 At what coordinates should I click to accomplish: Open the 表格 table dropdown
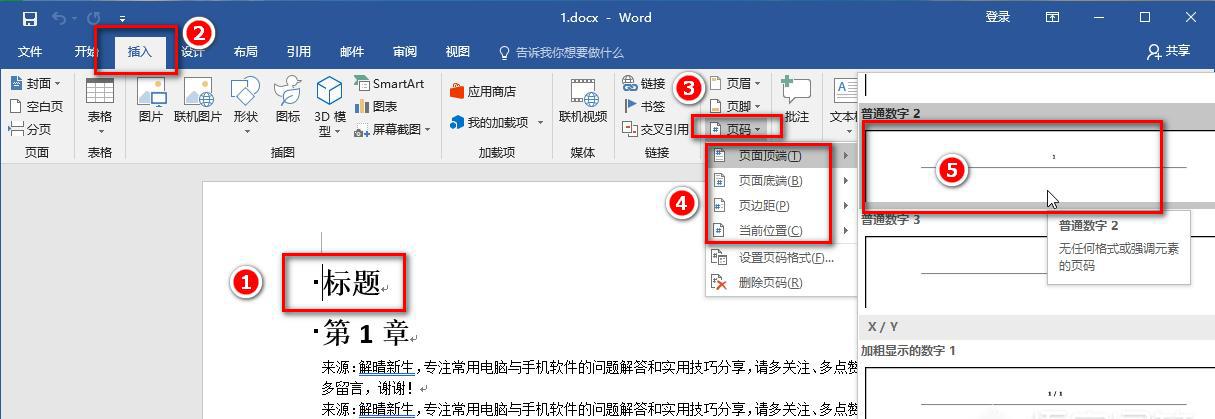pyautogui.click(x=100, y=106)
